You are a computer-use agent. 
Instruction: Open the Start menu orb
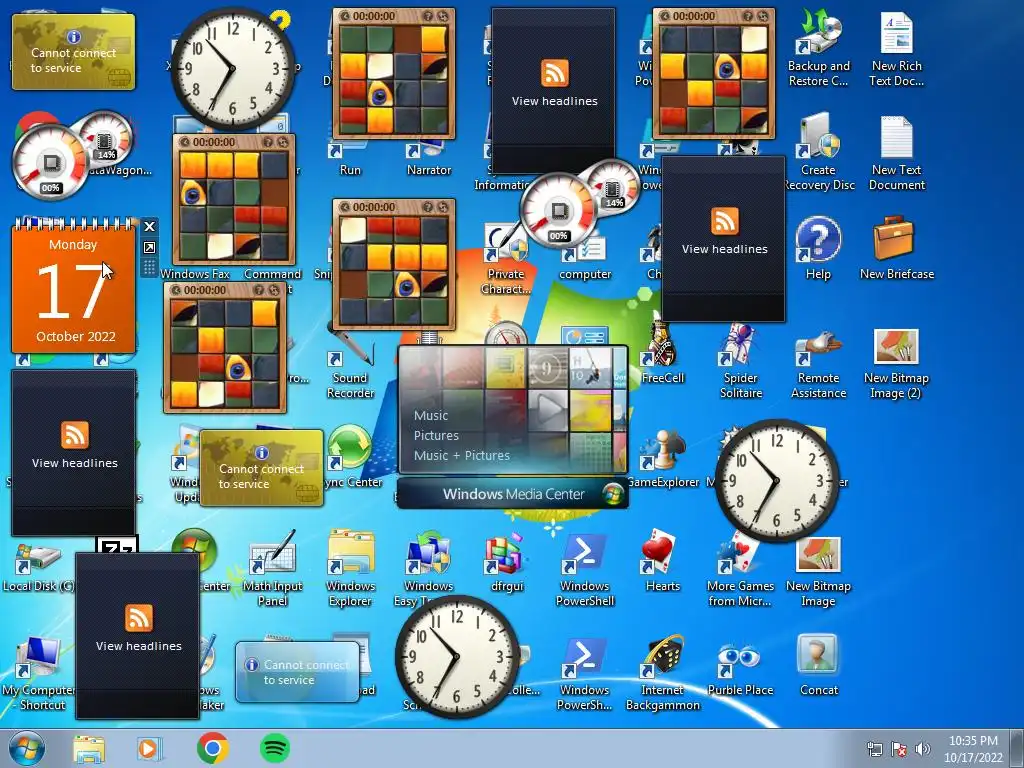pos(27,748)
